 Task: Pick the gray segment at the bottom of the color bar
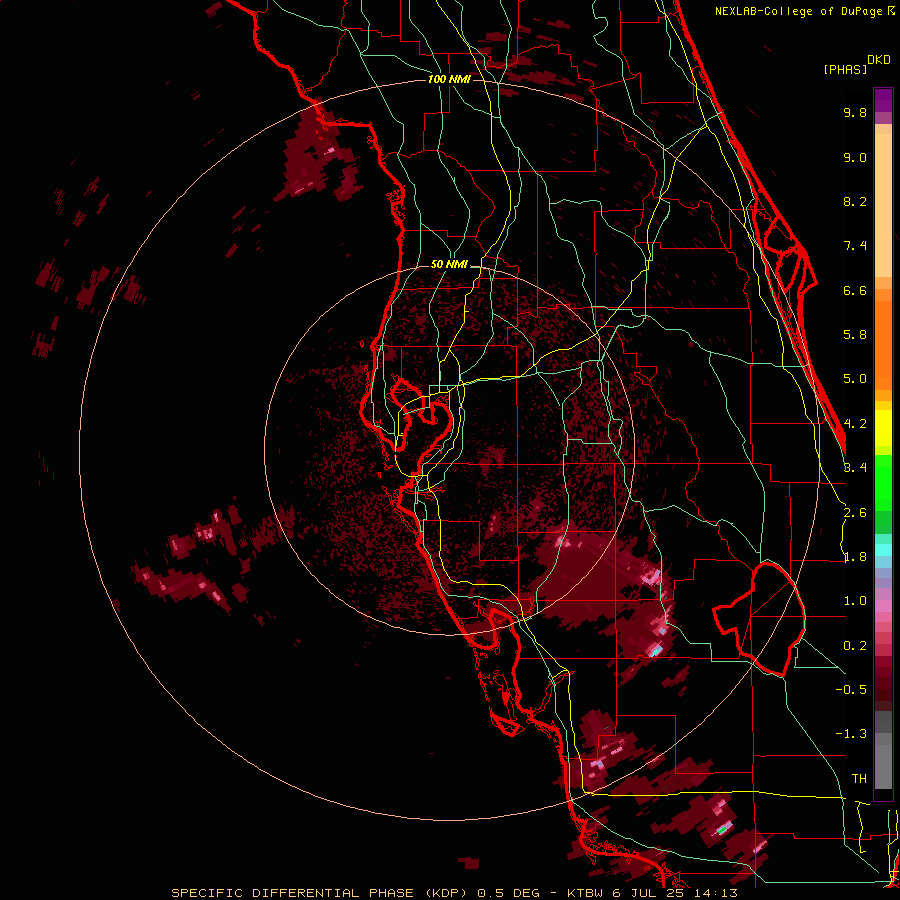(x=883, y=752)
